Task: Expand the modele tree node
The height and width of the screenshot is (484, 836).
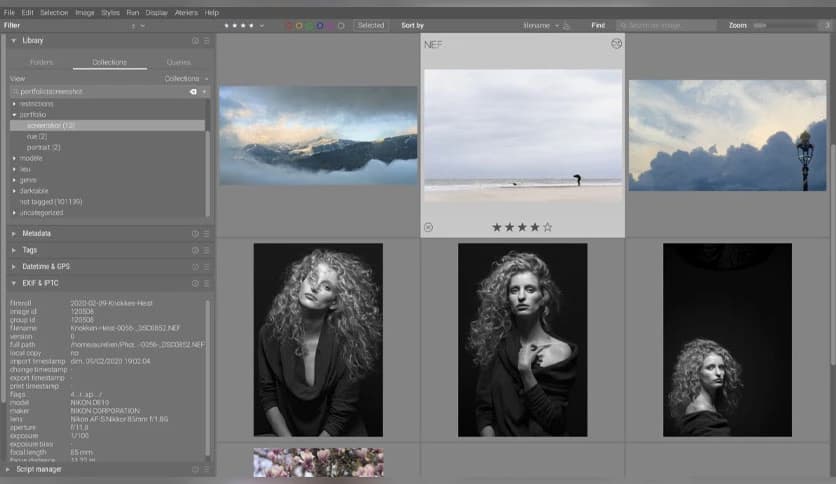Action: coord(14,158)
